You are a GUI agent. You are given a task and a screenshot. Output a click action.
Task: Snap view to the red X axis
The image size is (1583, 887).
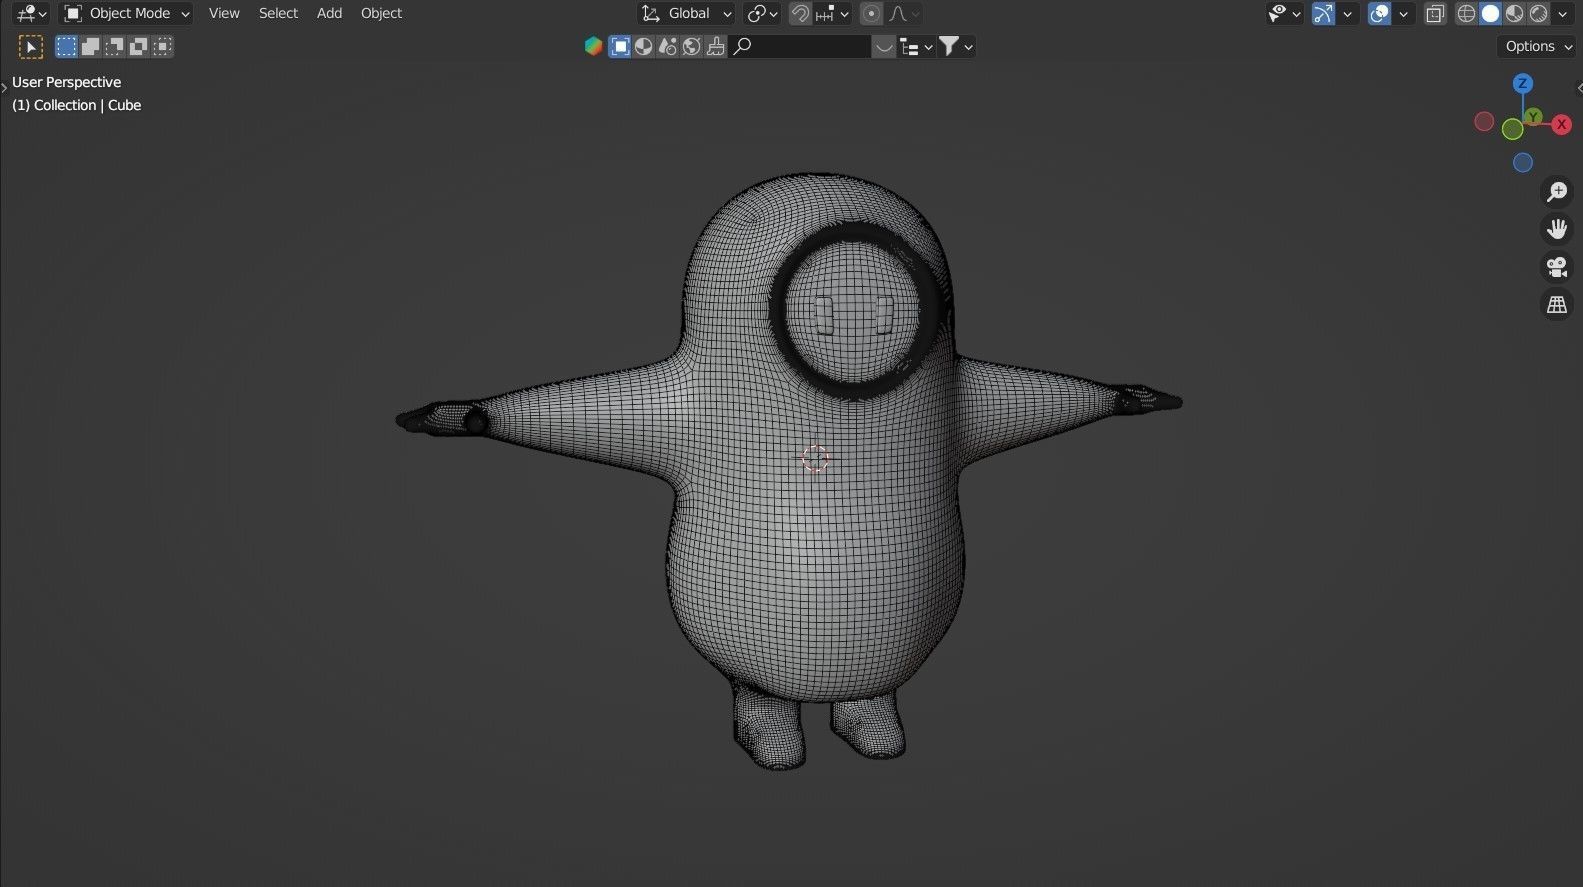click(1561, 124)
